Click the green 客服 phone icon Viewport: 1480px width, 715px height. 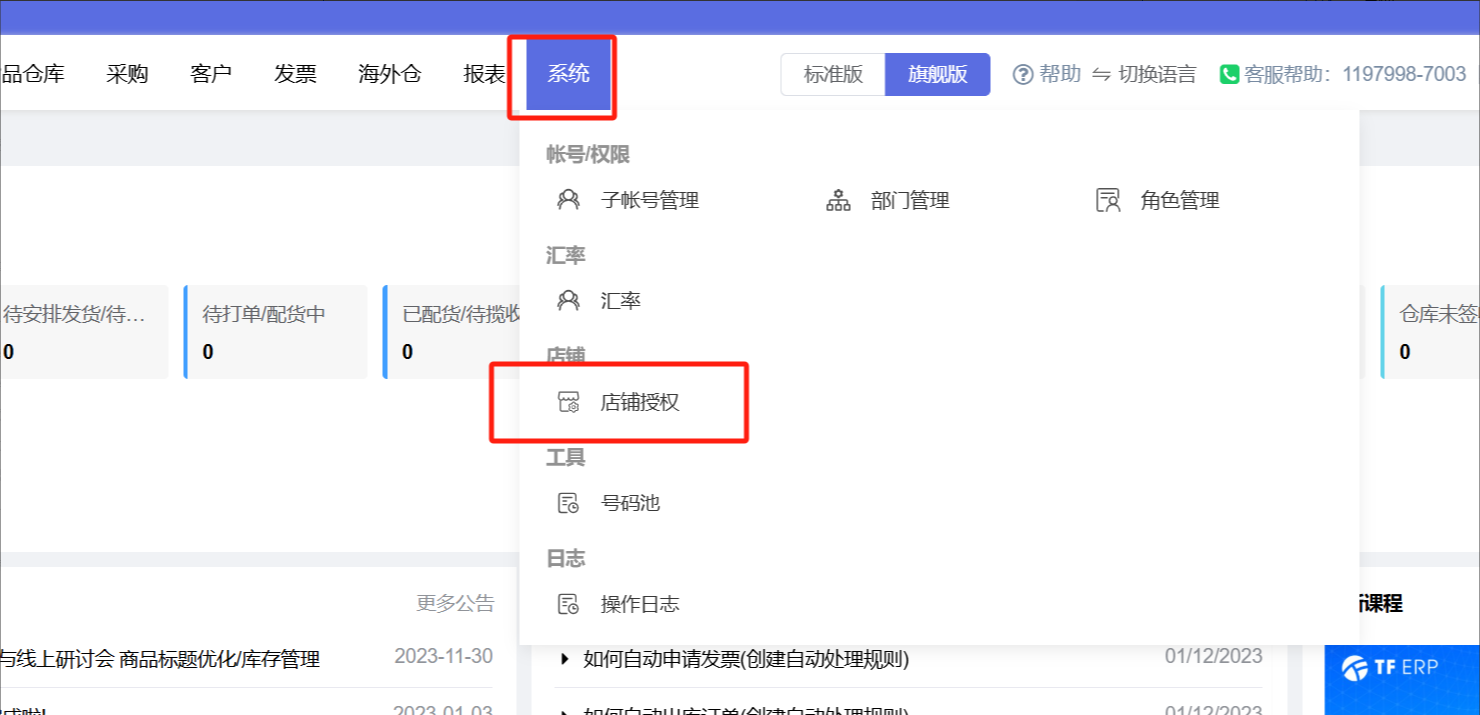1229,74
